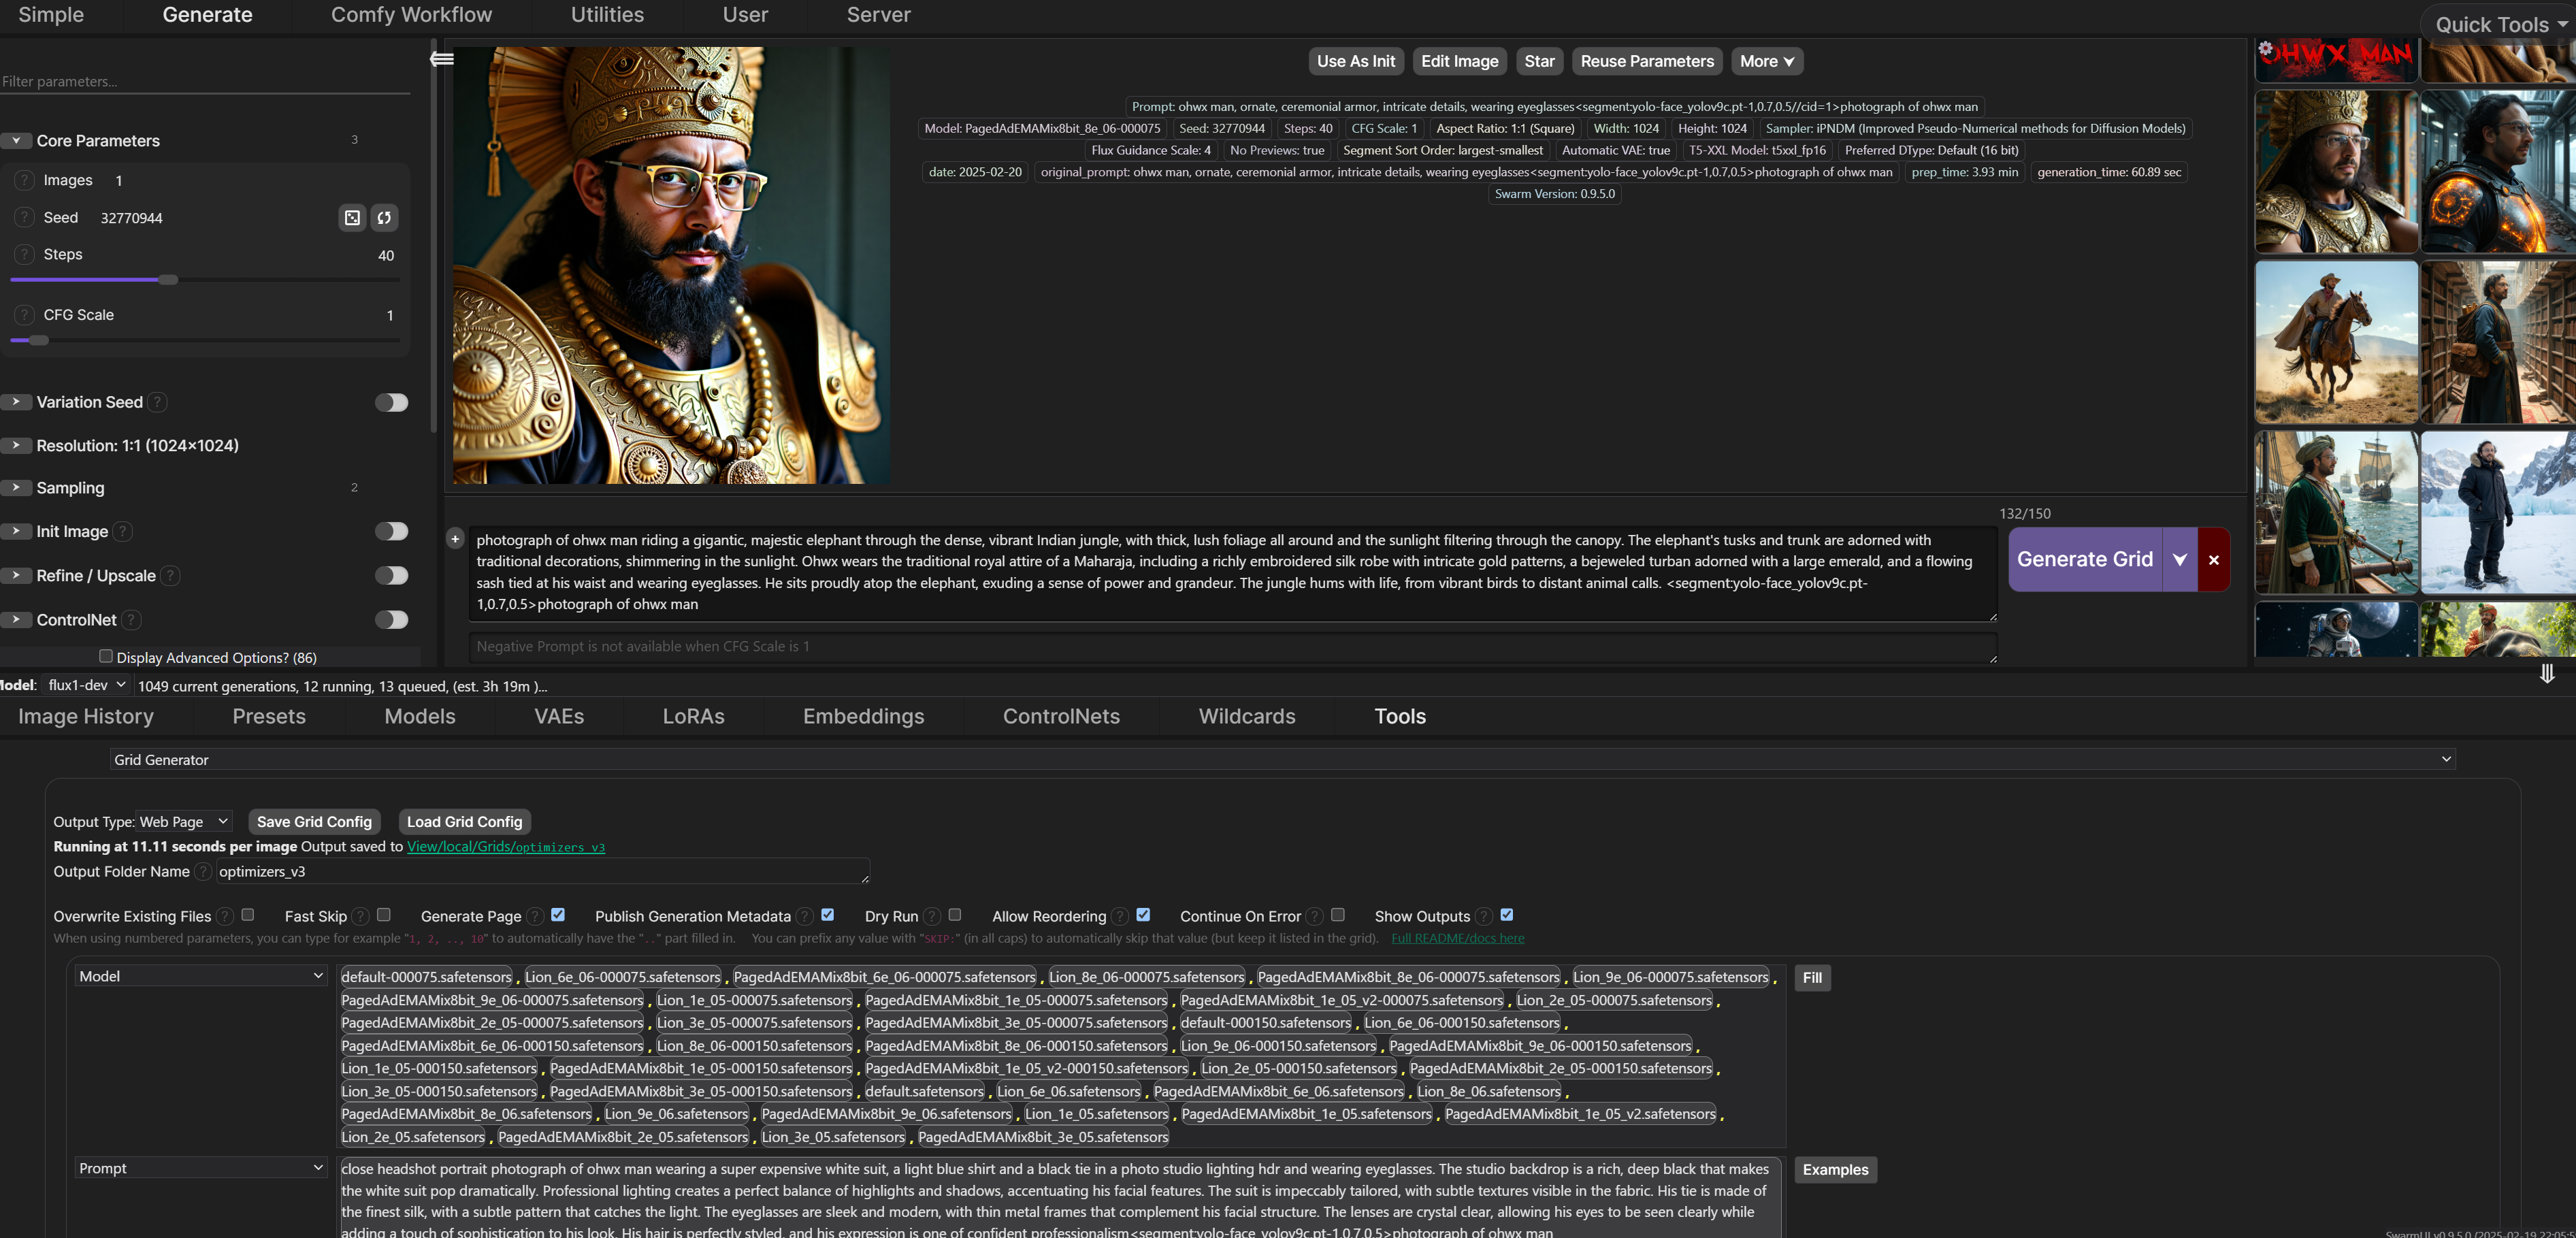Click the Output Folder Name help icon

click(x=203, y=871)
